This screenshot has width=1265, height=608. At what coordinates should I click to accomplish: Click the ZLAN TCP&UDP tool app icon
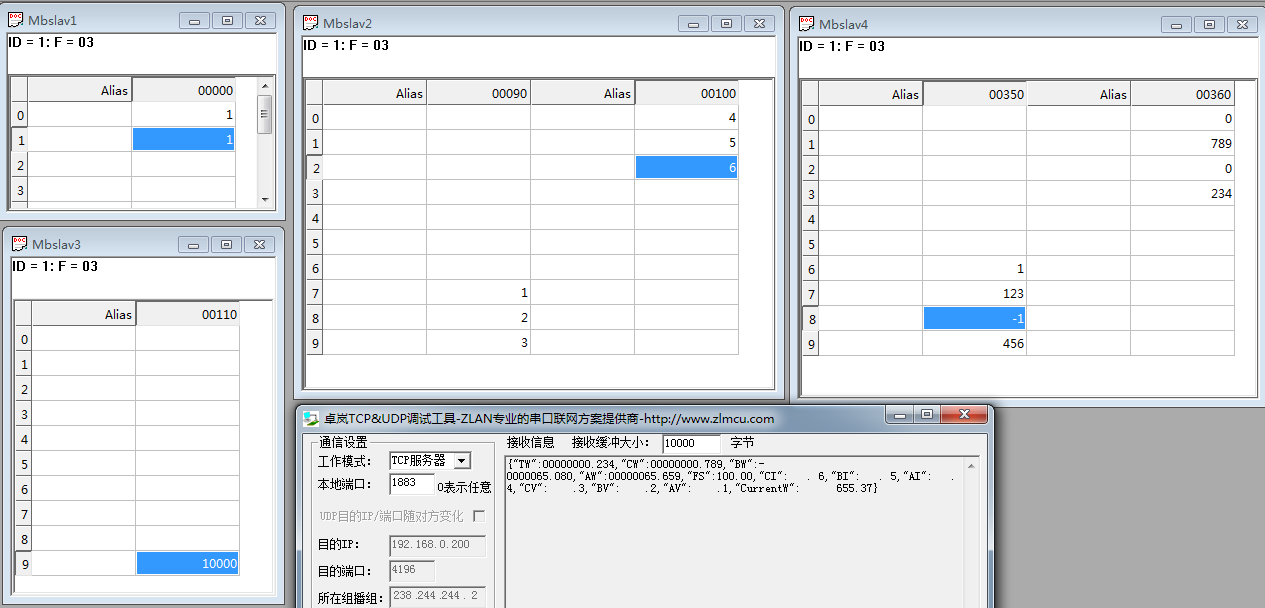(x=311, y=419)
